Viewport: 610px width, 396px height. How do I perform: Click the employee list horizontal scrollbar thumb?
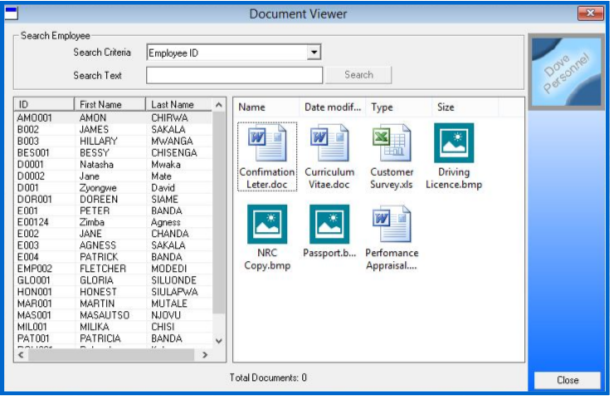pos(111,355)
